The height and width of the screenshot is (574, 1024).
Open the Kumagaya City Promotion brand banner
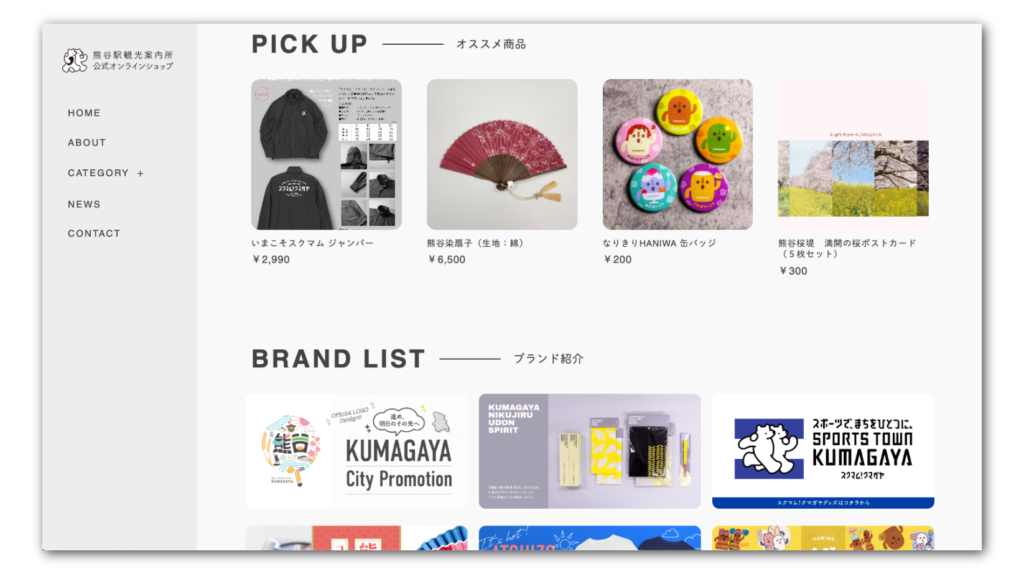[357, 451]
